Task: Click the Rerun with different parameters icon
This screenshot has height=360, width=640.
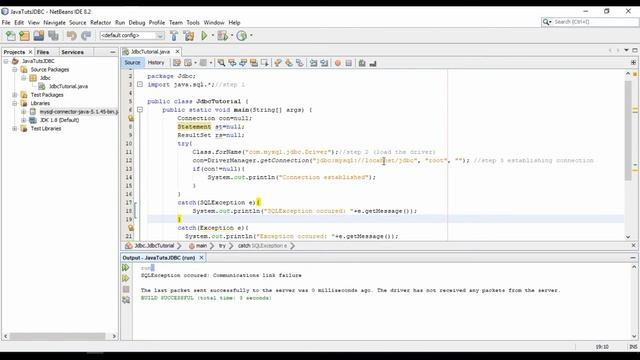Action: pyautogui.click(x=126, y=278)
